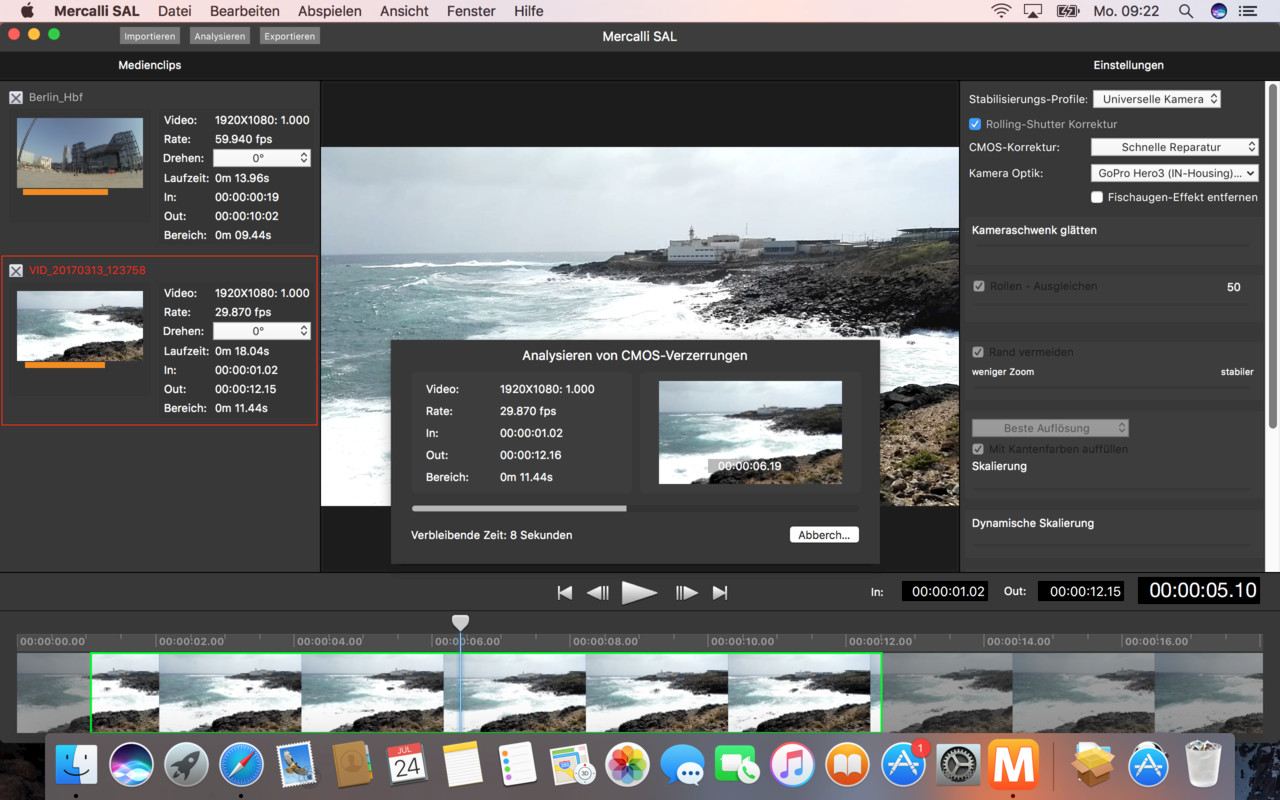Open the Hilfe menu
1280x800 pixels.
[x=528, y=11]
